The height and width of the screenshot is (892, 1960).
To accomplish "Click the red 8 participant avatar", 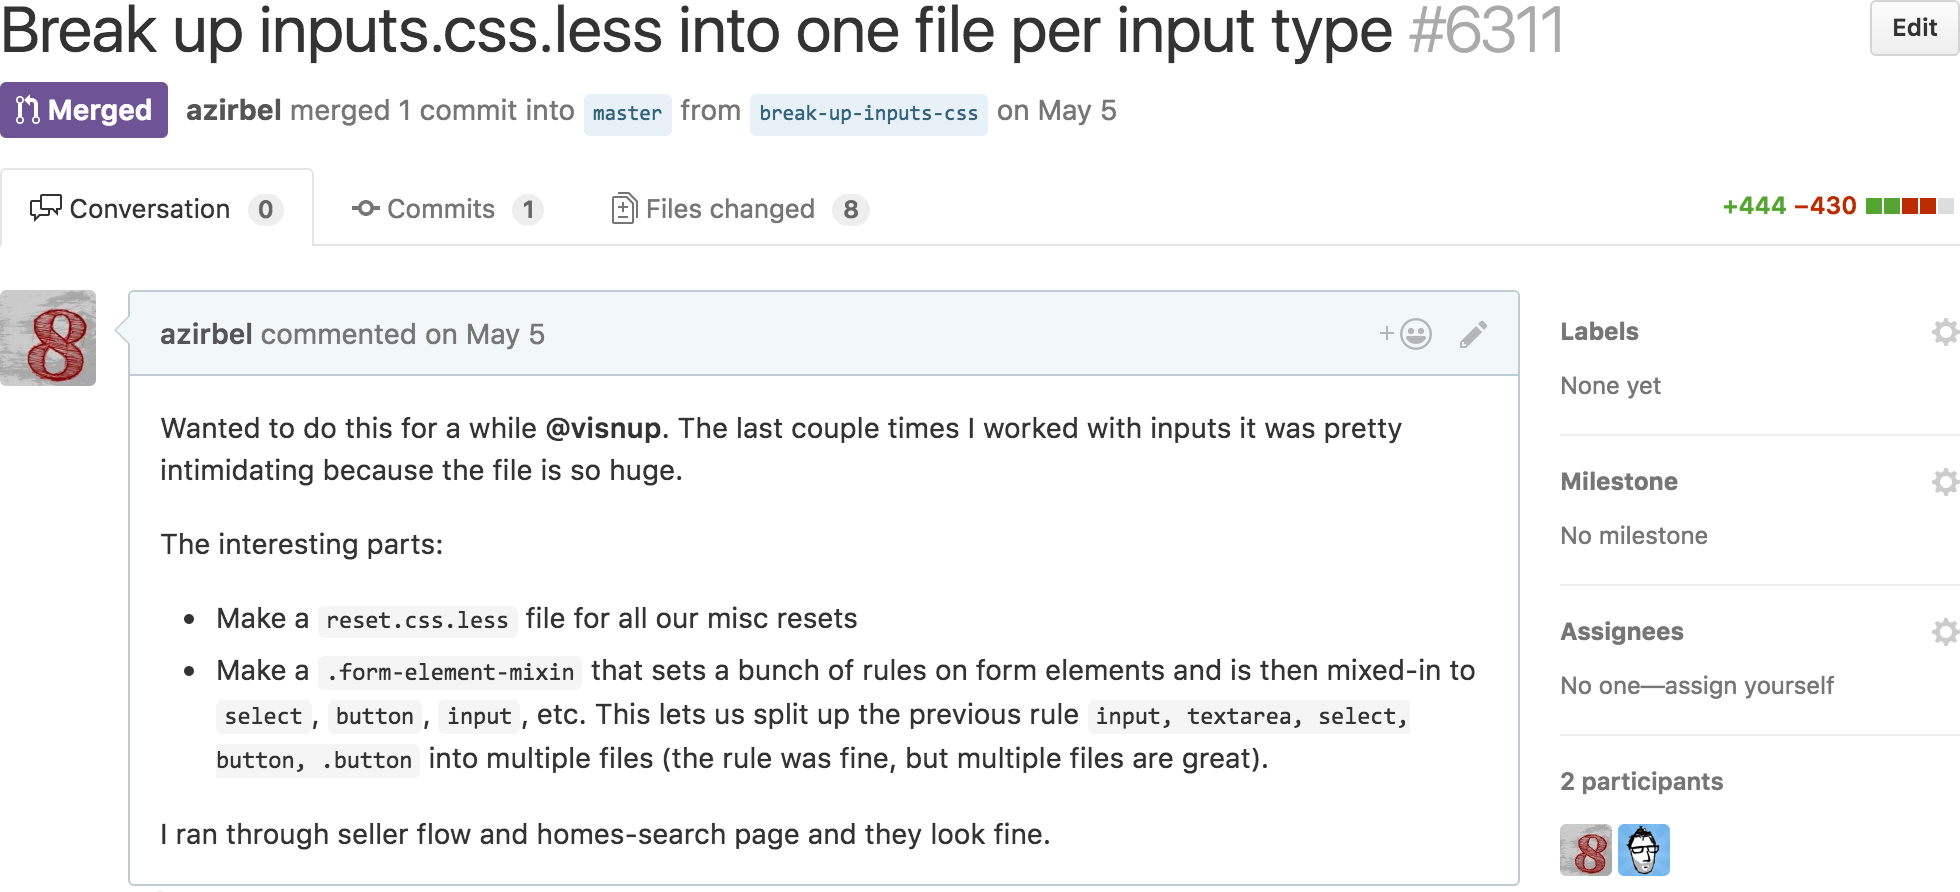I will click(x=1586, y=850).
